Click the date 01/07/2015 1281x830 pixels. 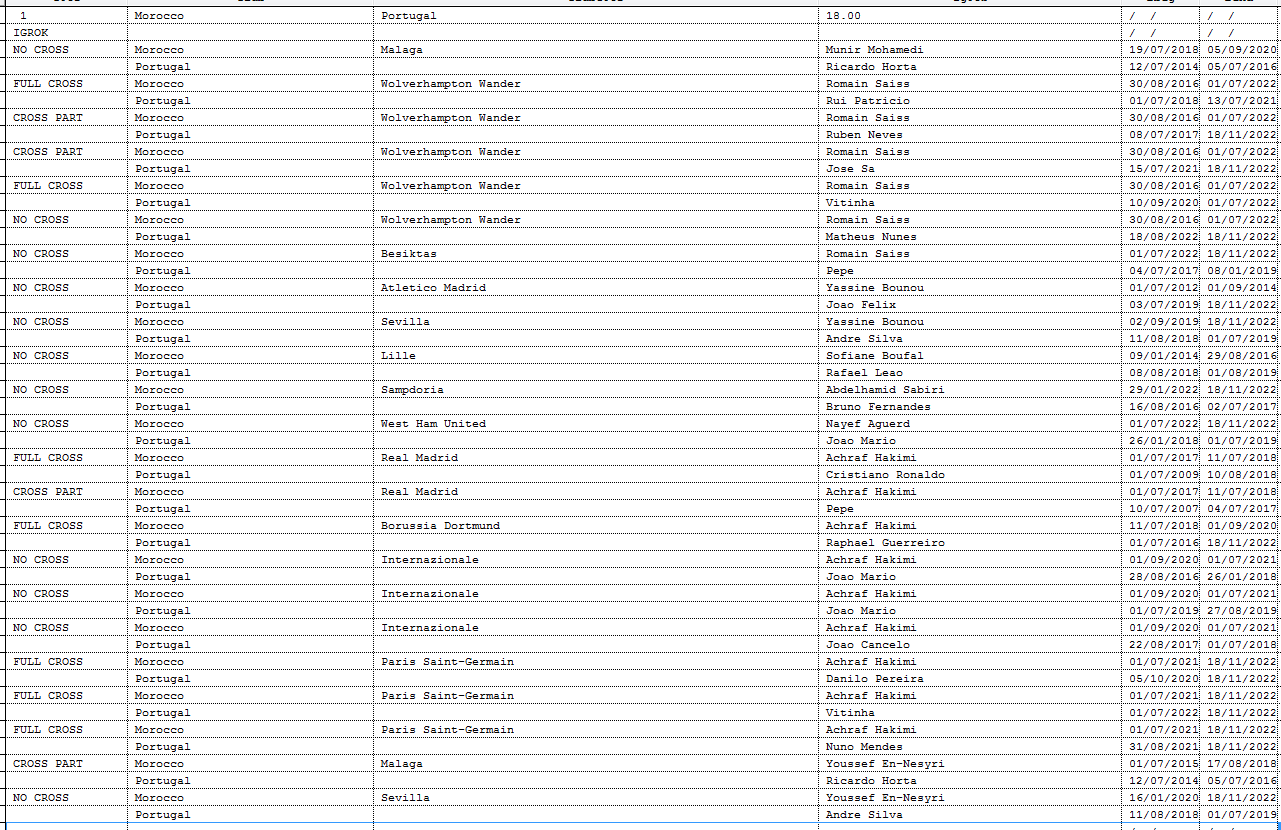coord(1163,764)
